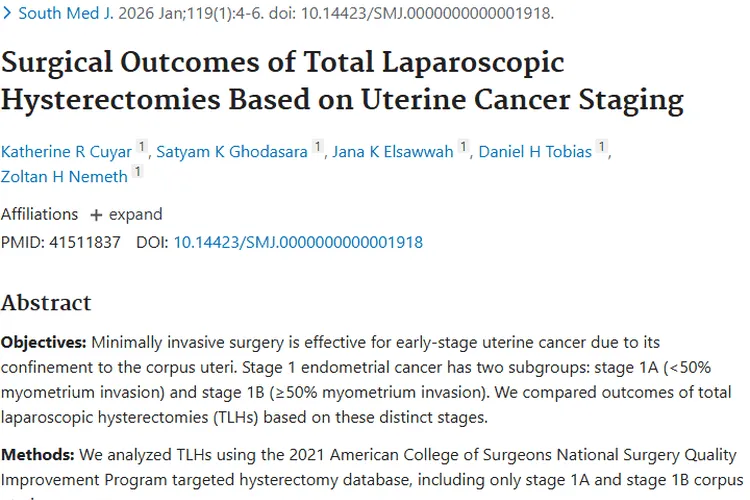Select author Daniel H Tobias
The height and width of the screenshot is (500, 750).
point(535,152)
